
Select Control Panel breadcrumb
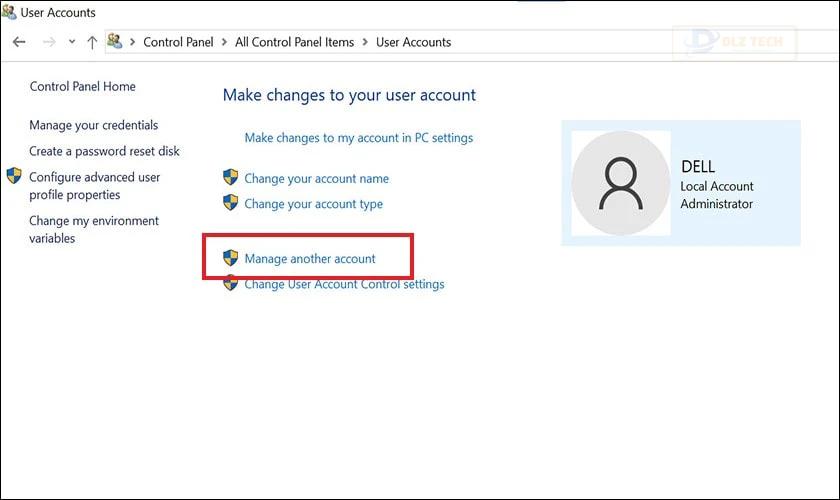[178, 42]
